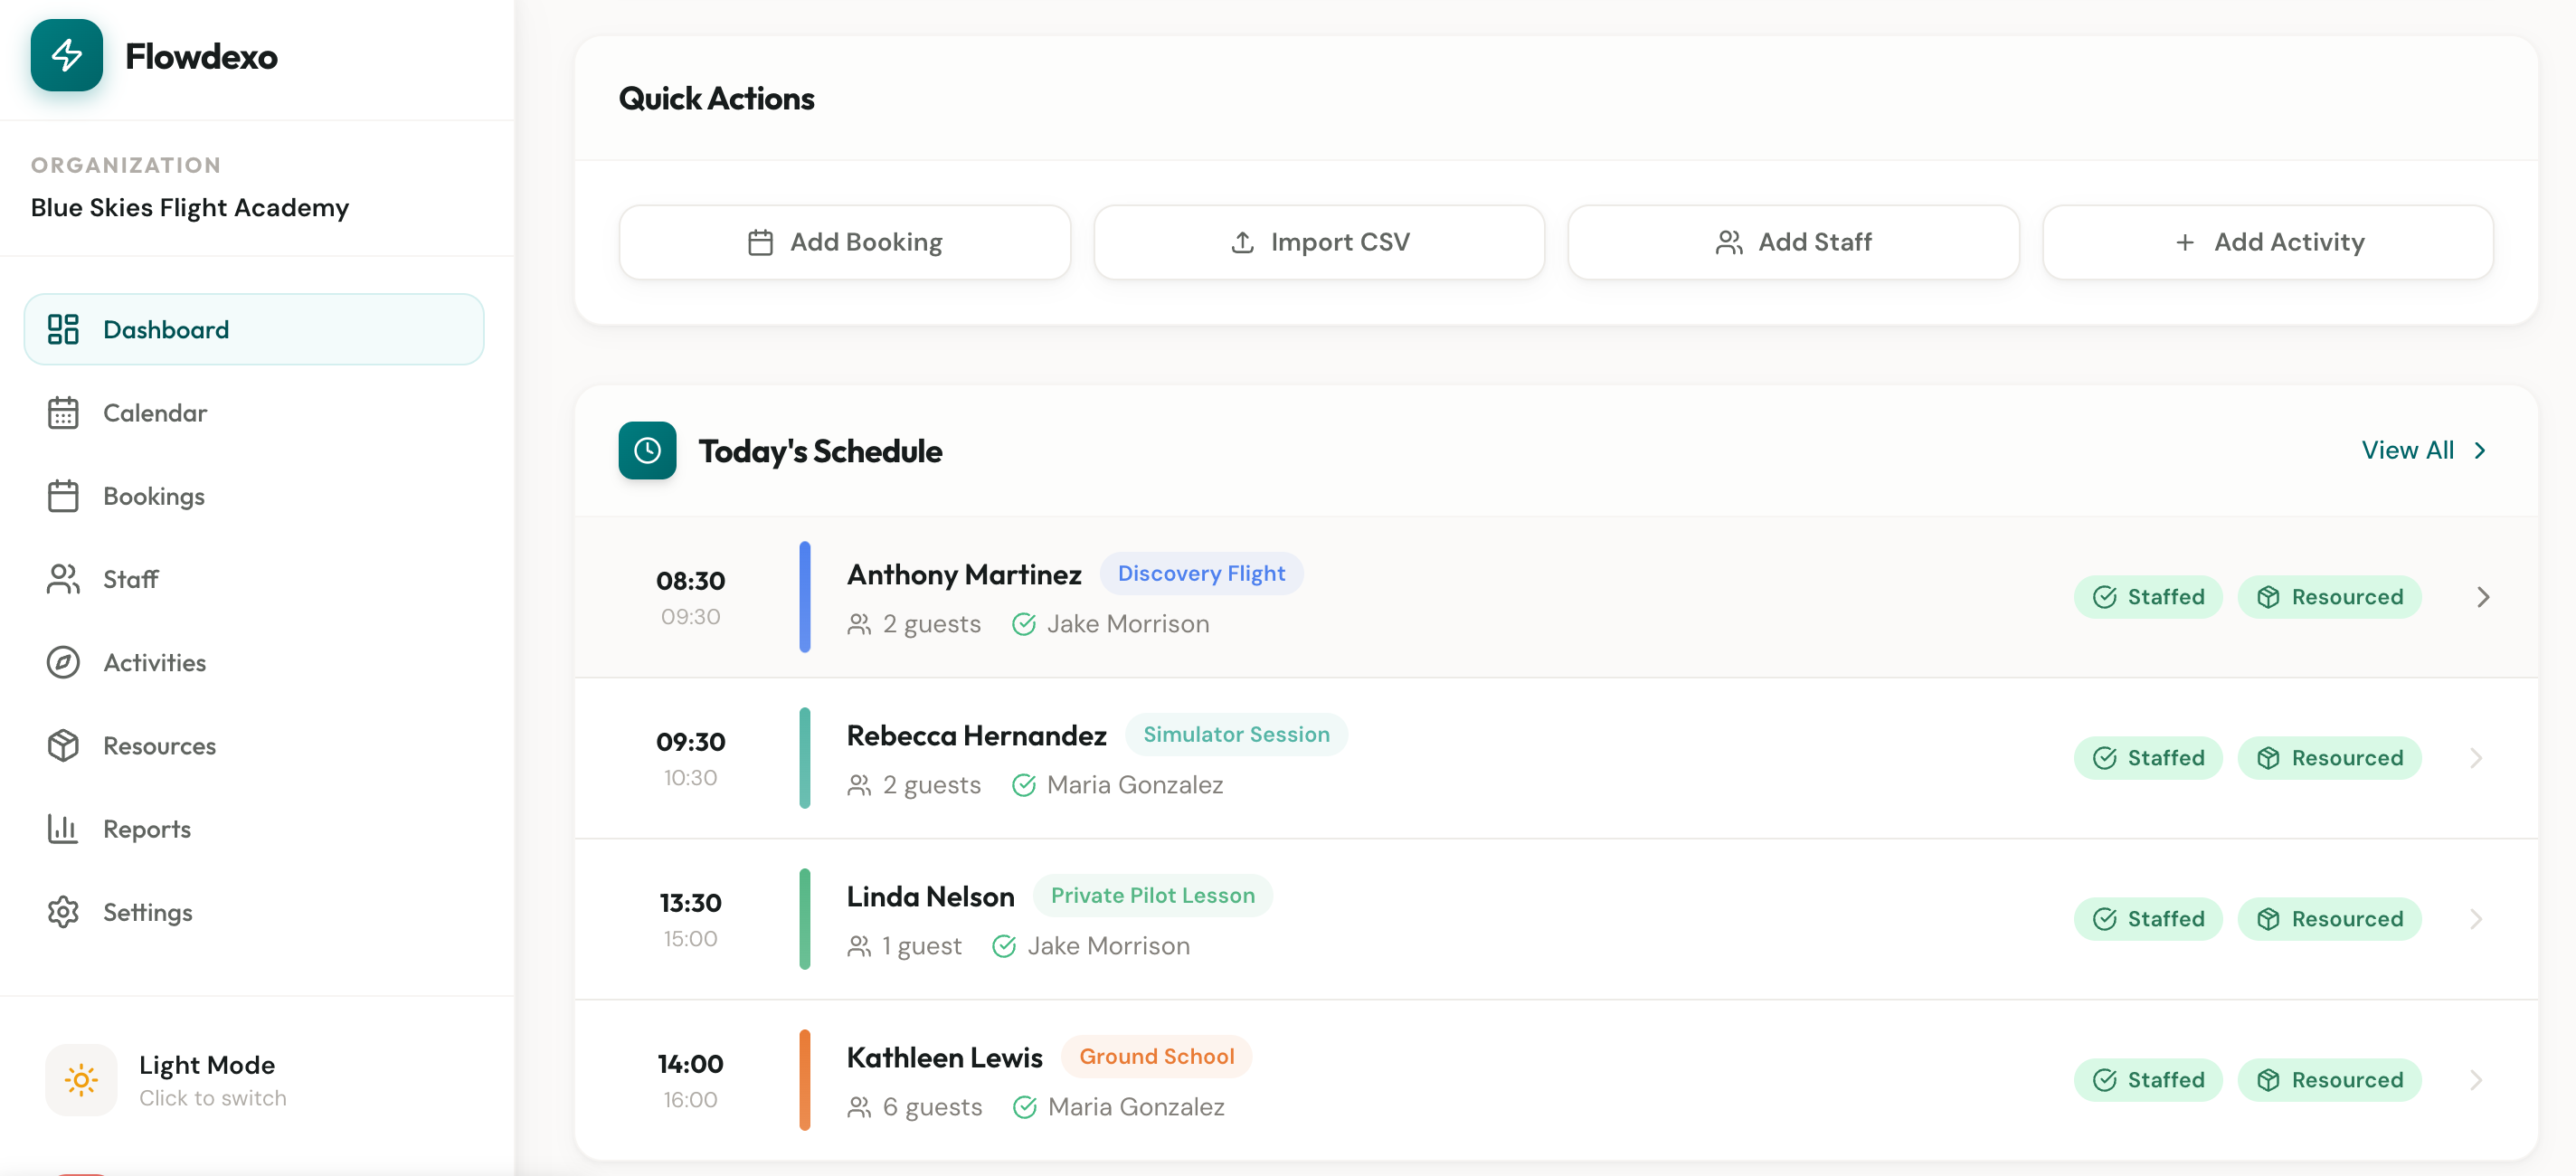Click the Reports bar chart icon
The width and height of the screenshot is (2576, 1176).
click(x=63, y=828)
